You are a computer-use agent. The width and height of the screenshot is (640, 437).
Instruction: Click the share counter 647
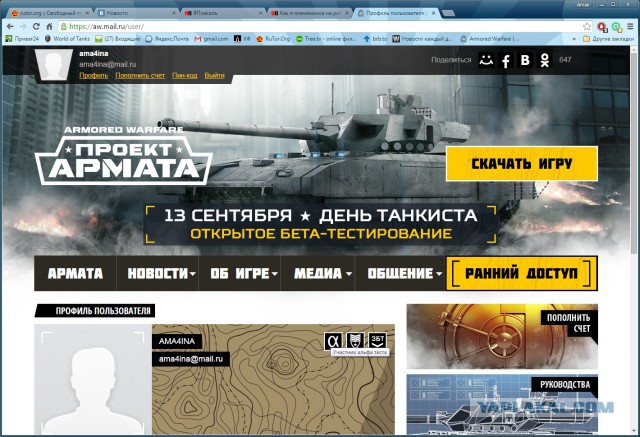click(565, 60)
